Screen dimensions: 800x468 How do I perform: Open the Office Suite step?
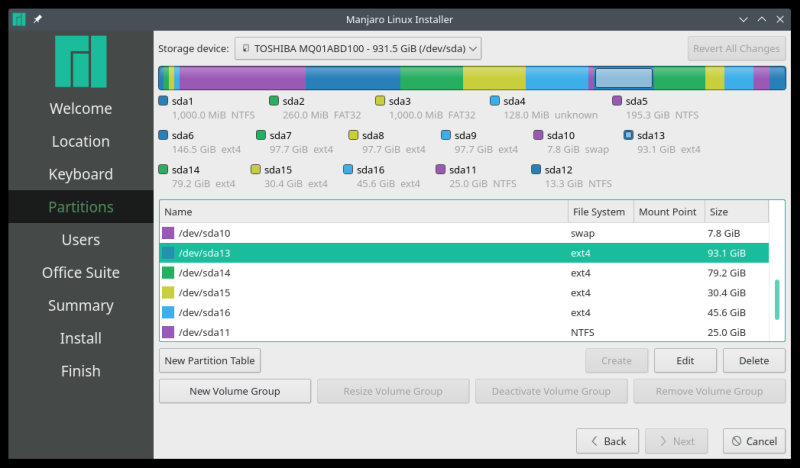[x=81, y=273]
